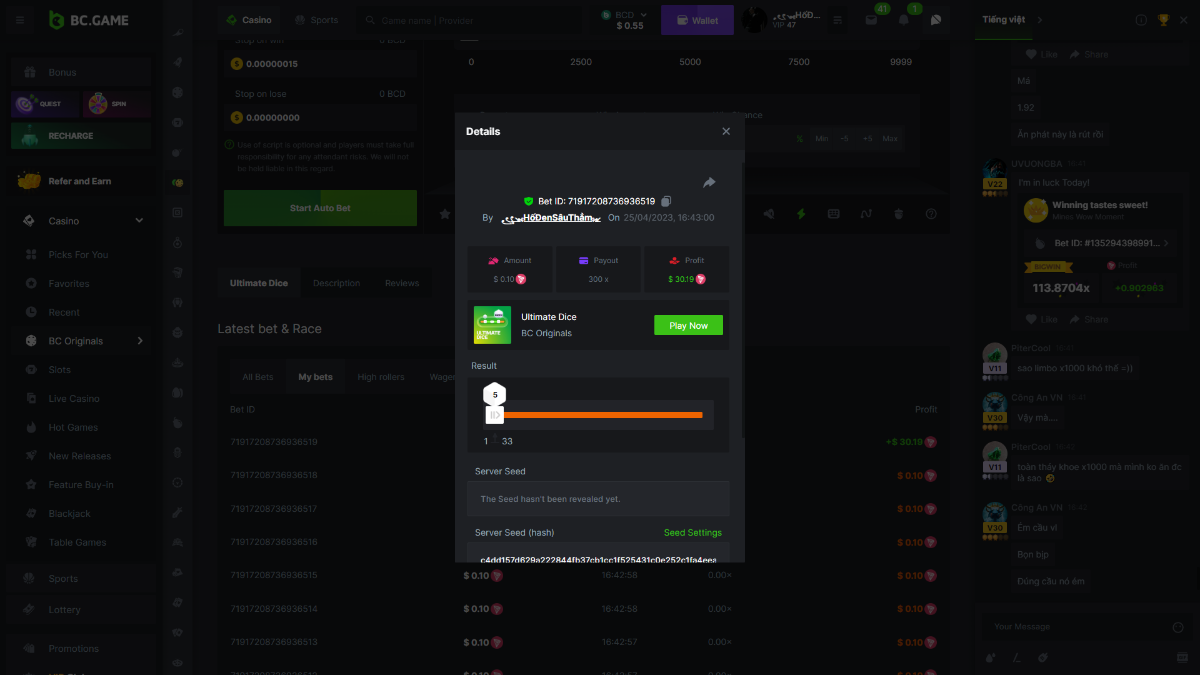
Task: Open the notifications bell icon
Action: (x=904, y=20)
